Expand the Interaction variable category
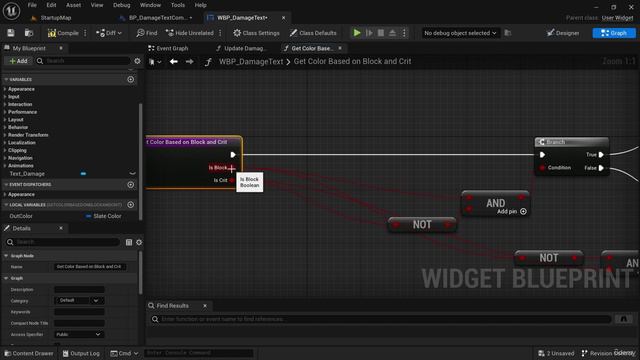640x360 pixels. pos(5,104)
